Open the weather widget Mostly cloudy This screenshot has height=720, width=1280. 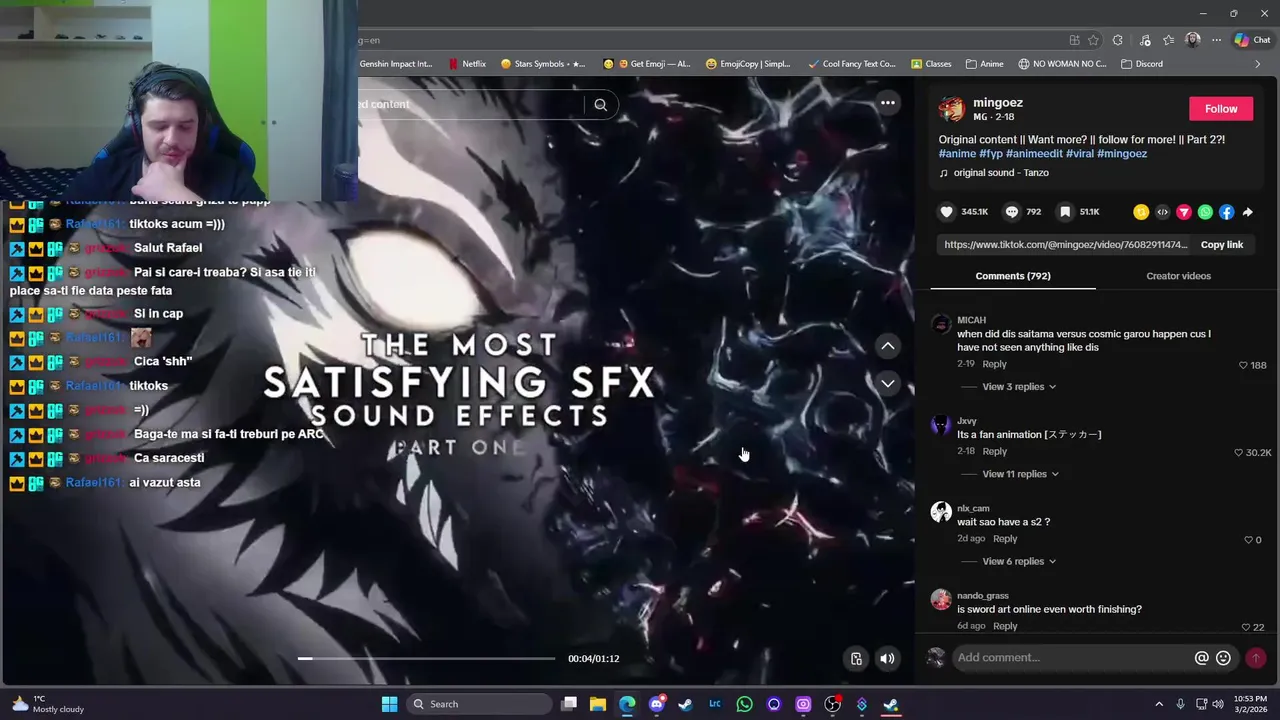[46, 704]
